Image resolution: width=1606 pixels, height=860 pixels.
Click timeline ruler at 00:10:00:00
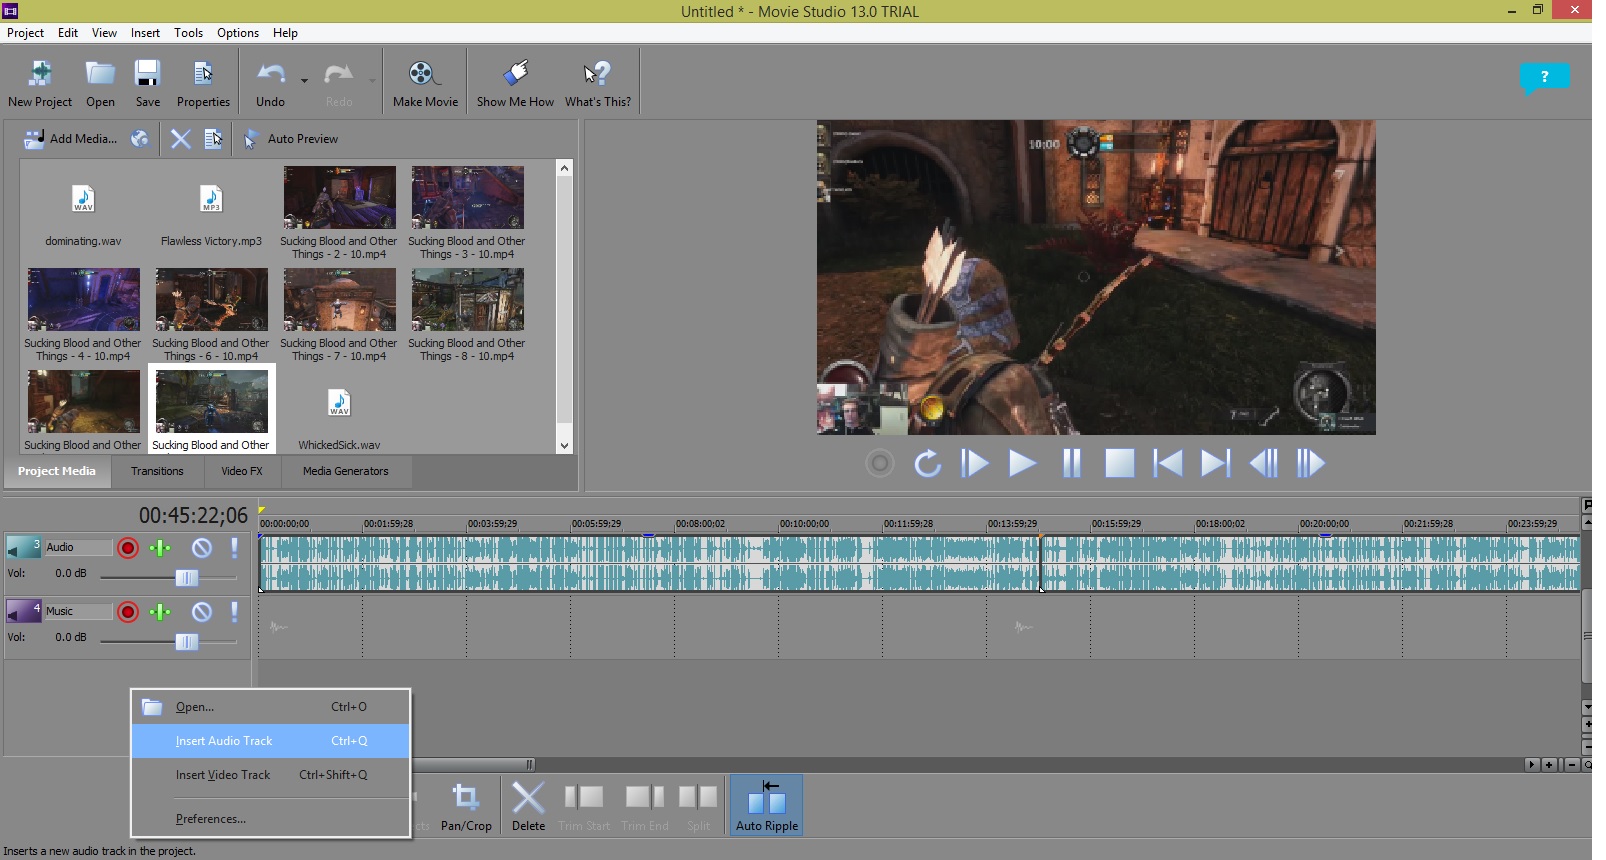[x=804, y=523]
